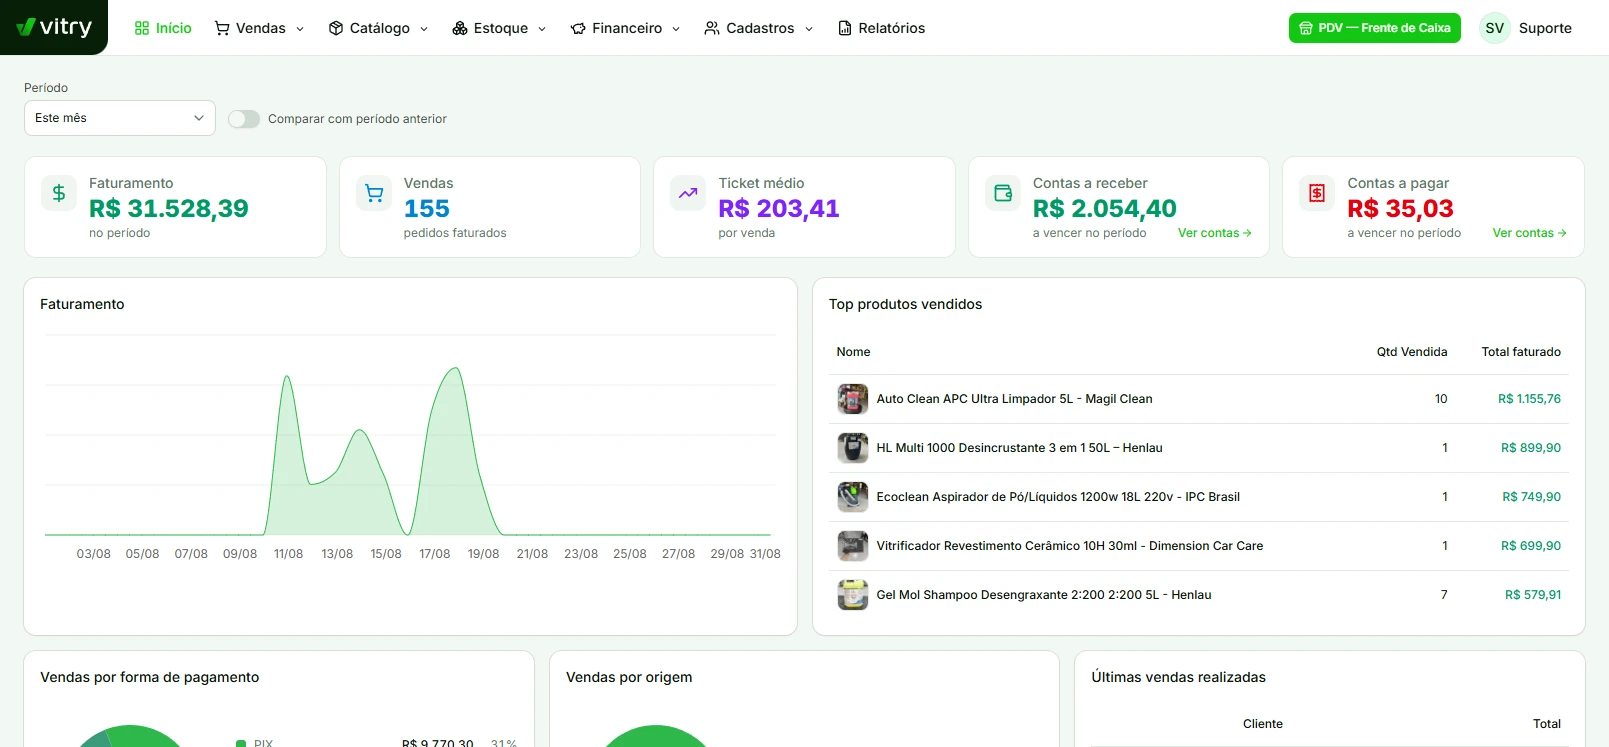The image size is (1609, 747).
Task: Click the SV user avatar
Action: coord(1495,28)
